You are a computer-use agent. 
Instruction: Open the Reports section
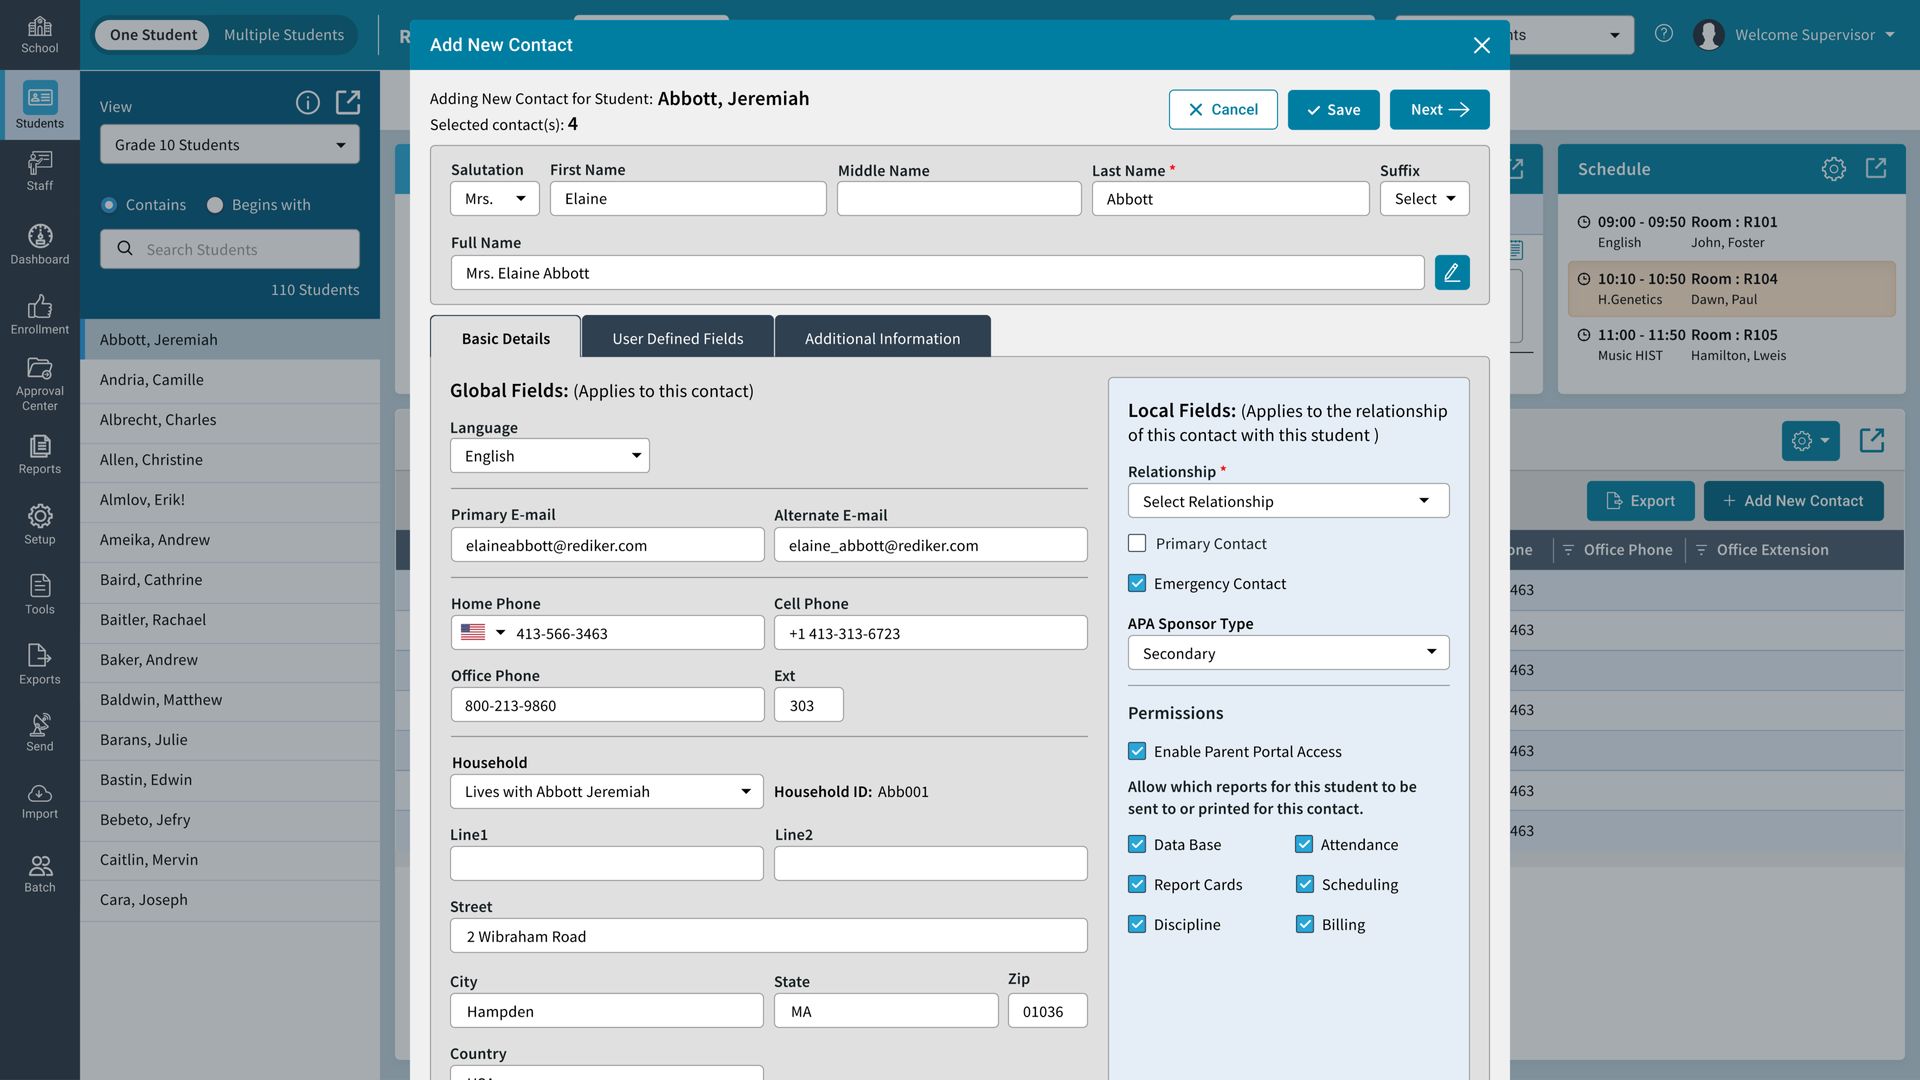[x=40, y=455]
